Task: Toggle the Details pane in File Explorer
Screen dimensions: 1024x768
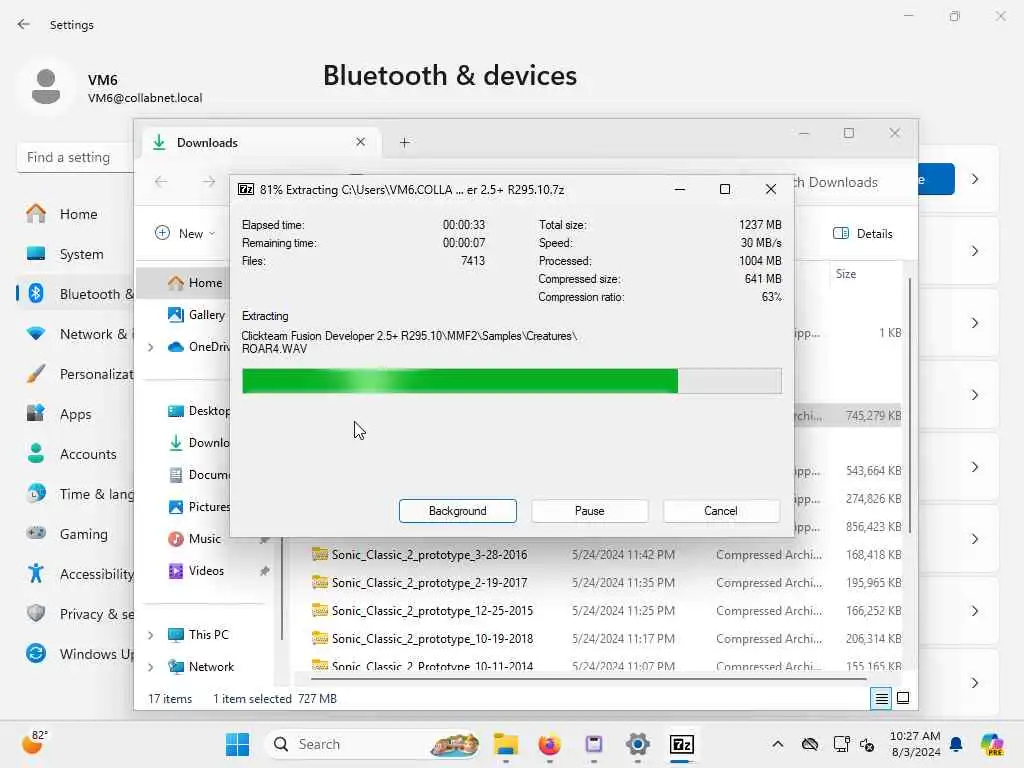Action: [862, 233]
